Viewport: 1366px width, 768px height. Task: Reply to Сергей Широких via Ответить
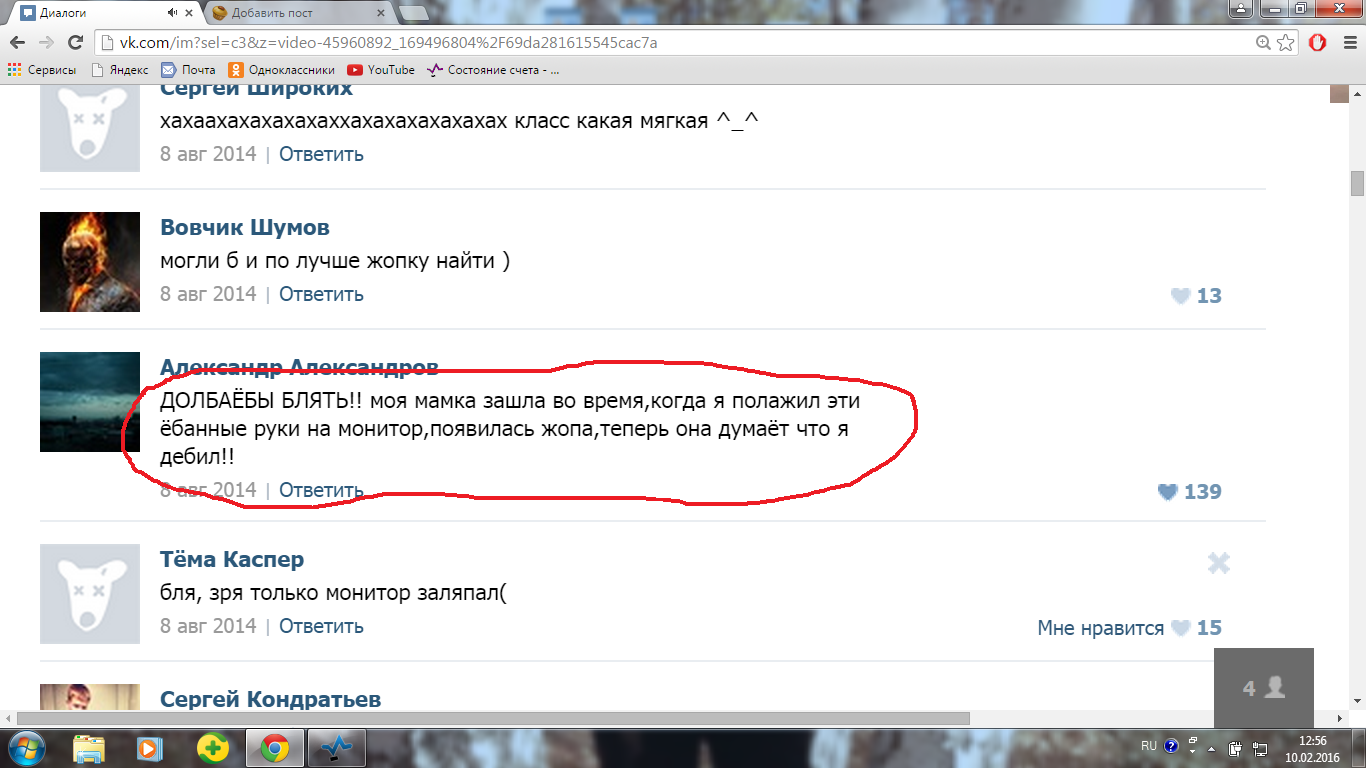(321, 154)
